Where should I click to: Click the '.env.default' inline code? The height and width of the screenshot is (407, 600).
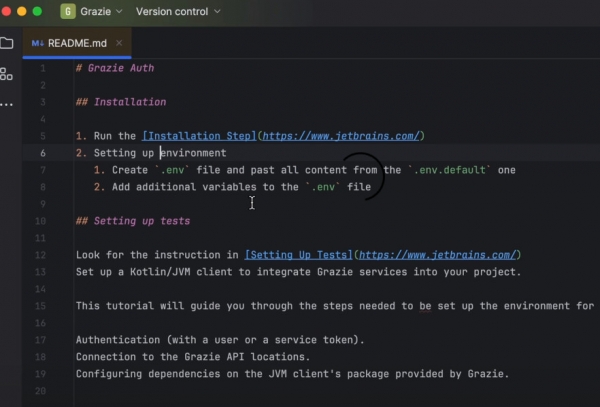tap(450, 170)
